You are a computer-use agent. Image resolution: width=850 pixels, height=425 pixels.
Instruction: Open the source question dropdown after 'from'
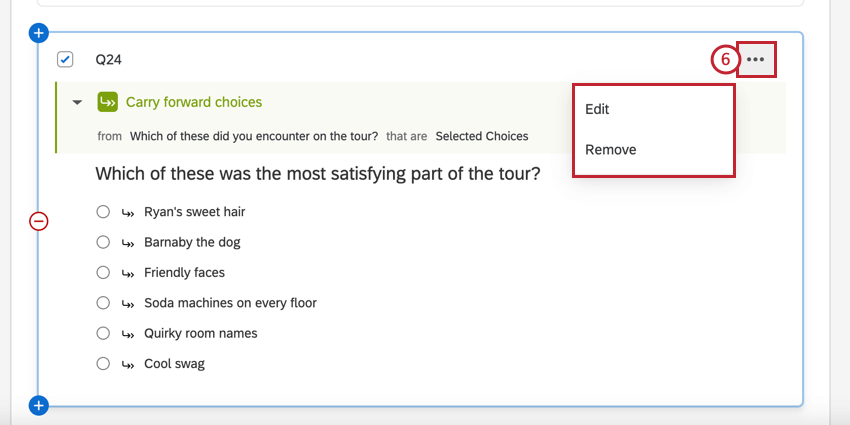[x=254, y=136]
